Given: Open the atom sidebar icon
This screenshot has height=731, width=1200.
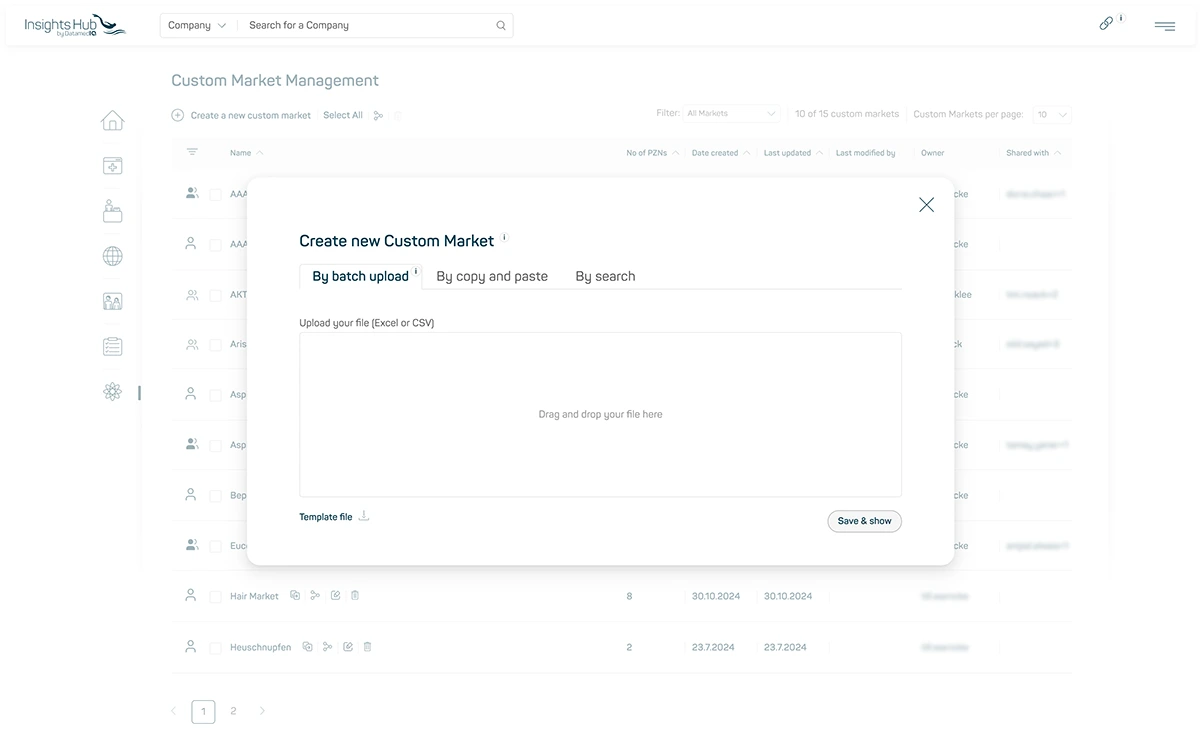Looking at the screenshot, I should tap(113, 392).
